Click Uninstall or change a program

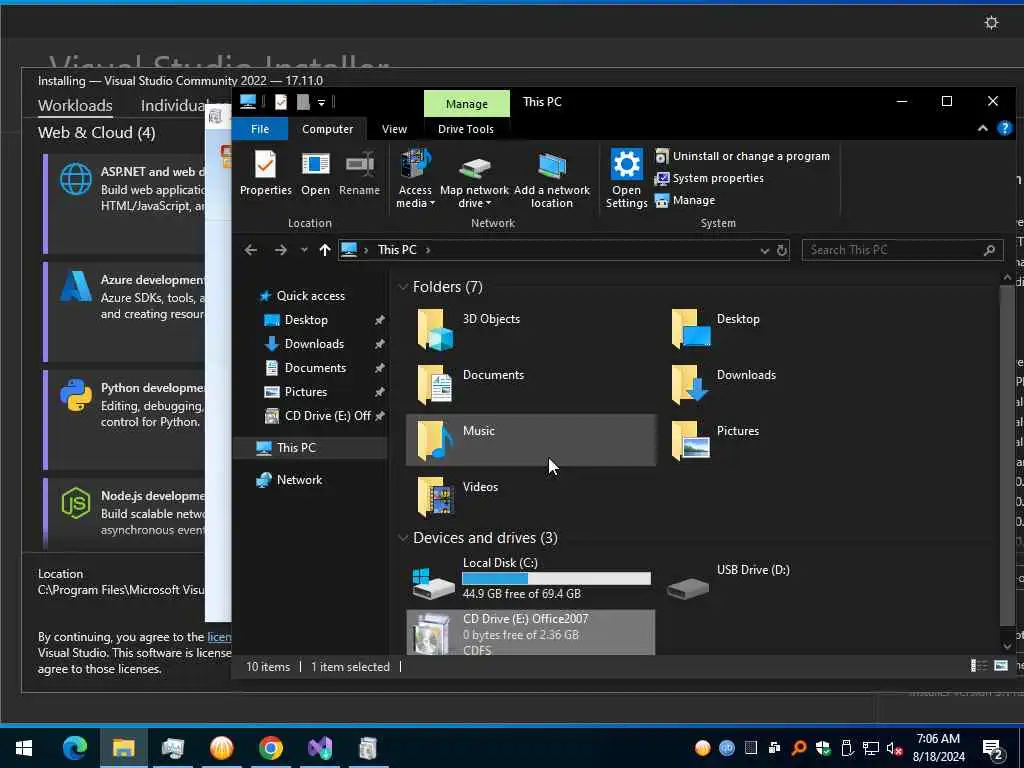click(743, 156)
